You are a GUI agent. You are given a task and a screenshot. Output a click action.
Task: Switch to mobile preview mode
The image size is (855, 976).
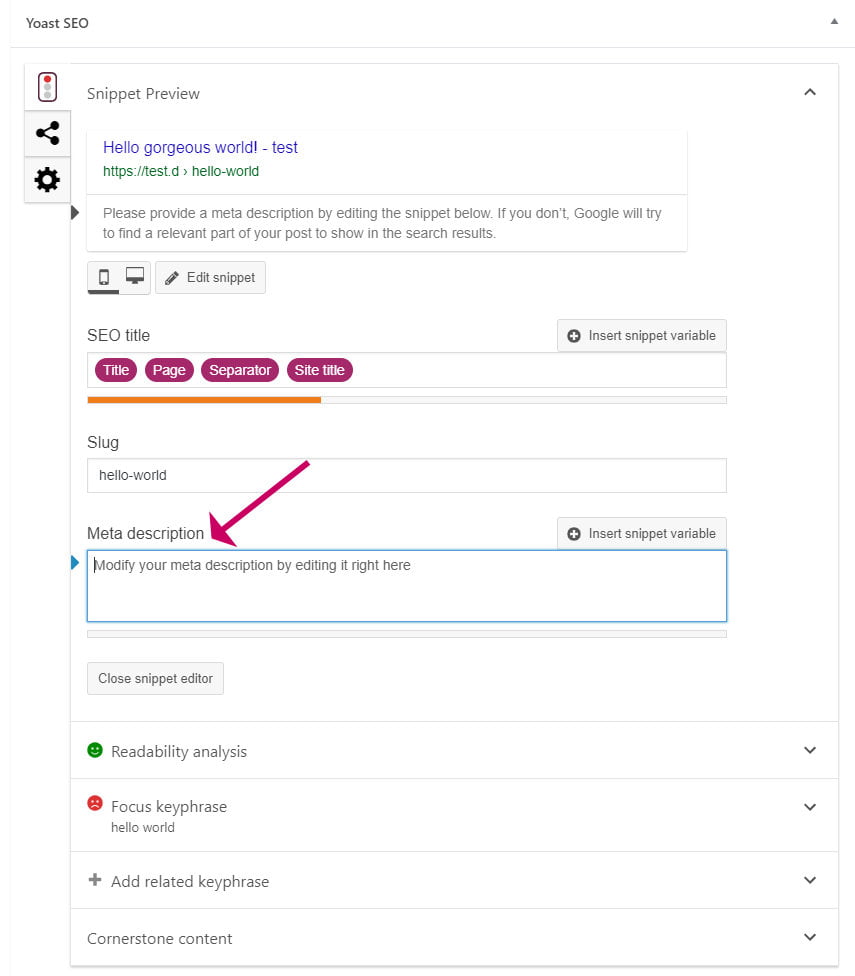[x=104, y=277]
